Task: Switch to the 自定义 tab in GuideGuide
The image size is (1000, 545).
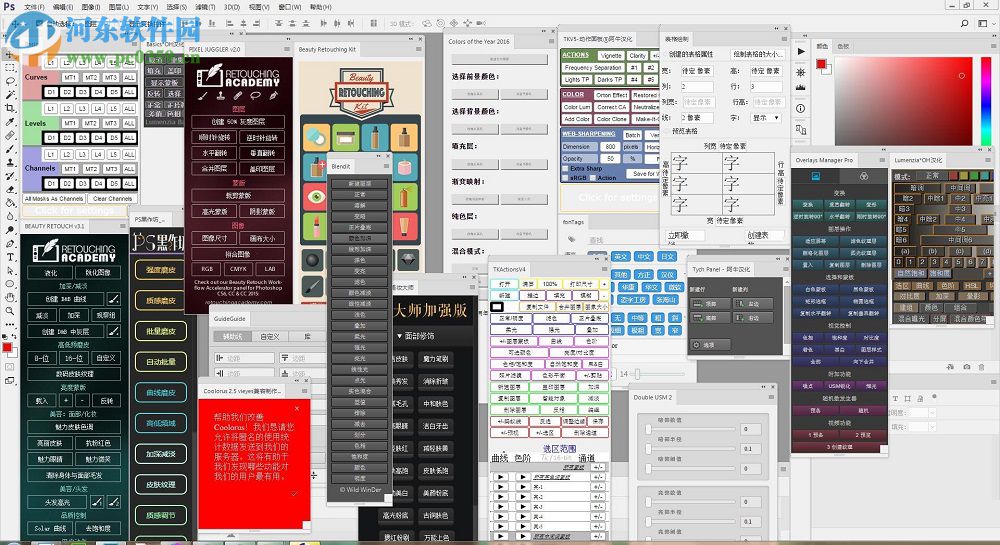Action: tap(270, 336)
